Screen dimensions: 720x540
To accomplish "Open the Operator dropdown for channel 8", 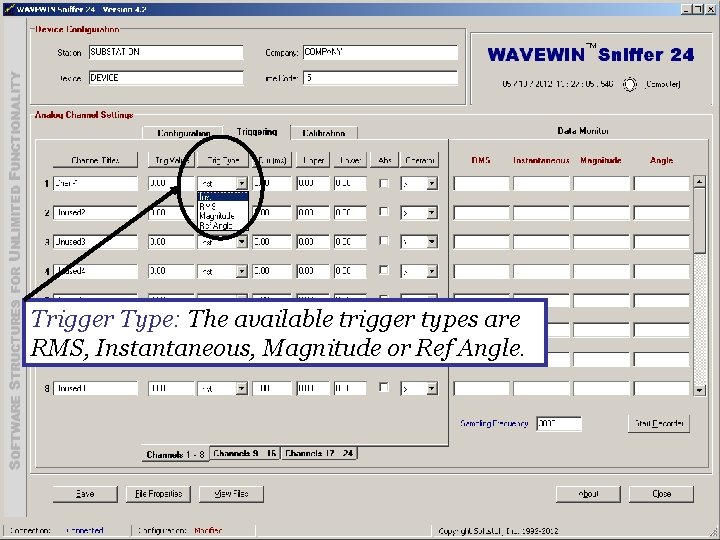I will tap(432, 388).
